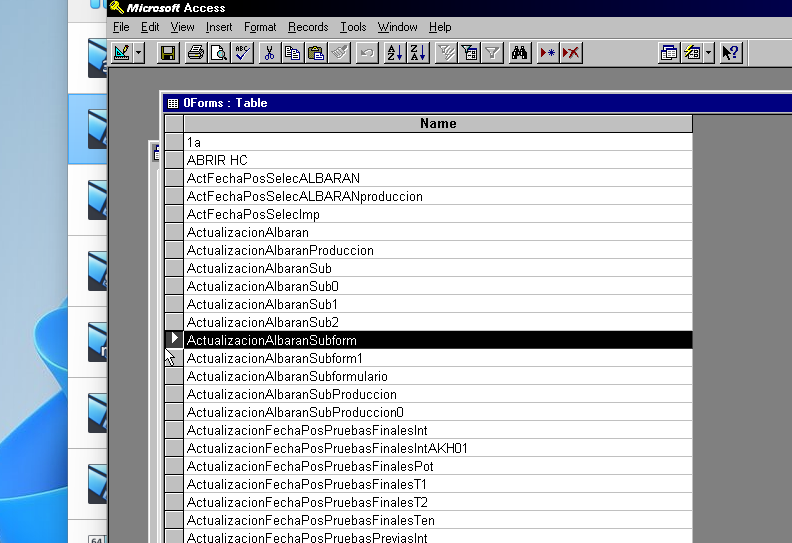Image resolution: width=792 pixels, height=543 pixels.
Task: Click the Filter By Selection icon
Action: point(446,53)
